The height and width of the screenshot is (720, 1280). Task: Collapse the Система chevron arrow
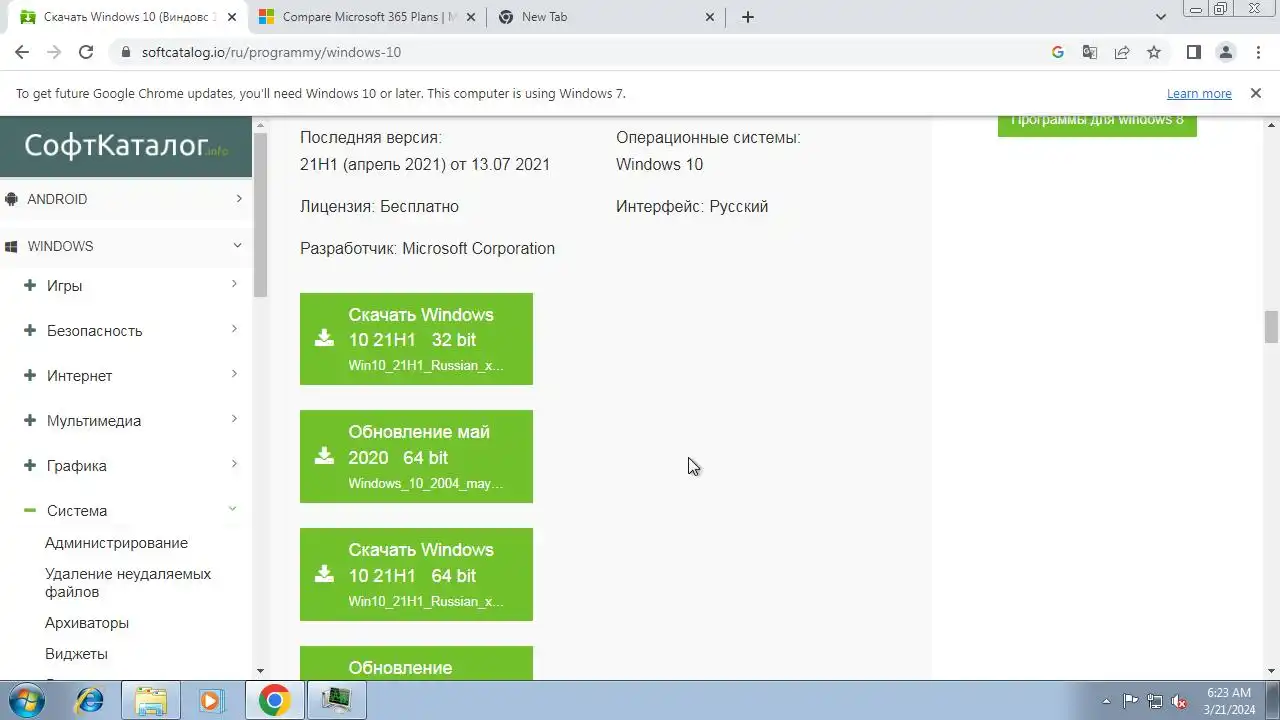tap(233, 509)
